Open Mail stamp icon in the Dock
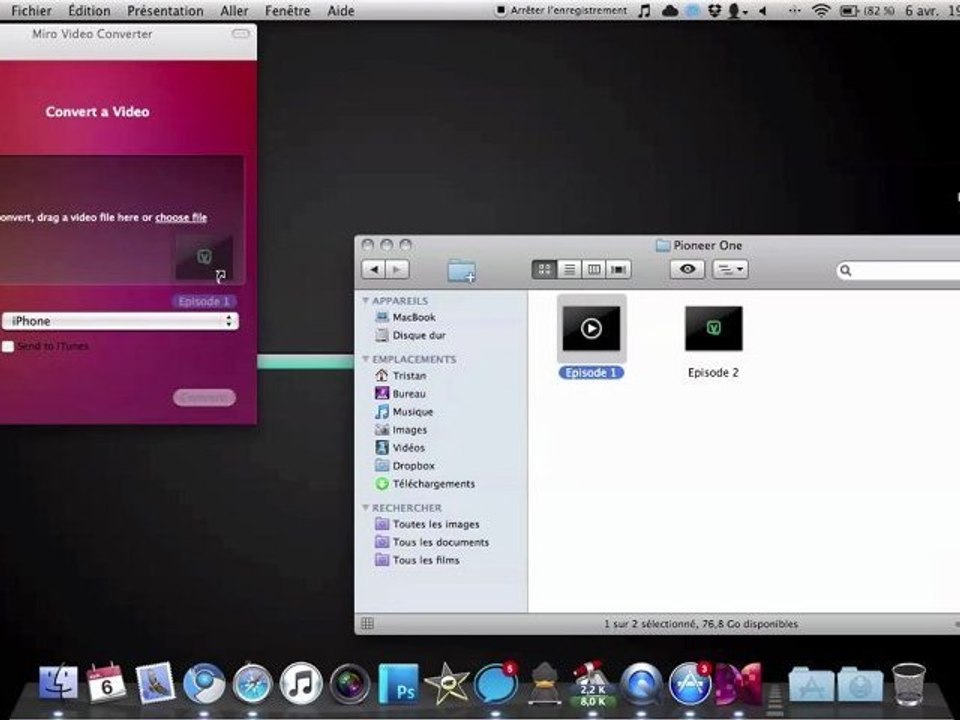960x720 pixels. tap(155, 683)
